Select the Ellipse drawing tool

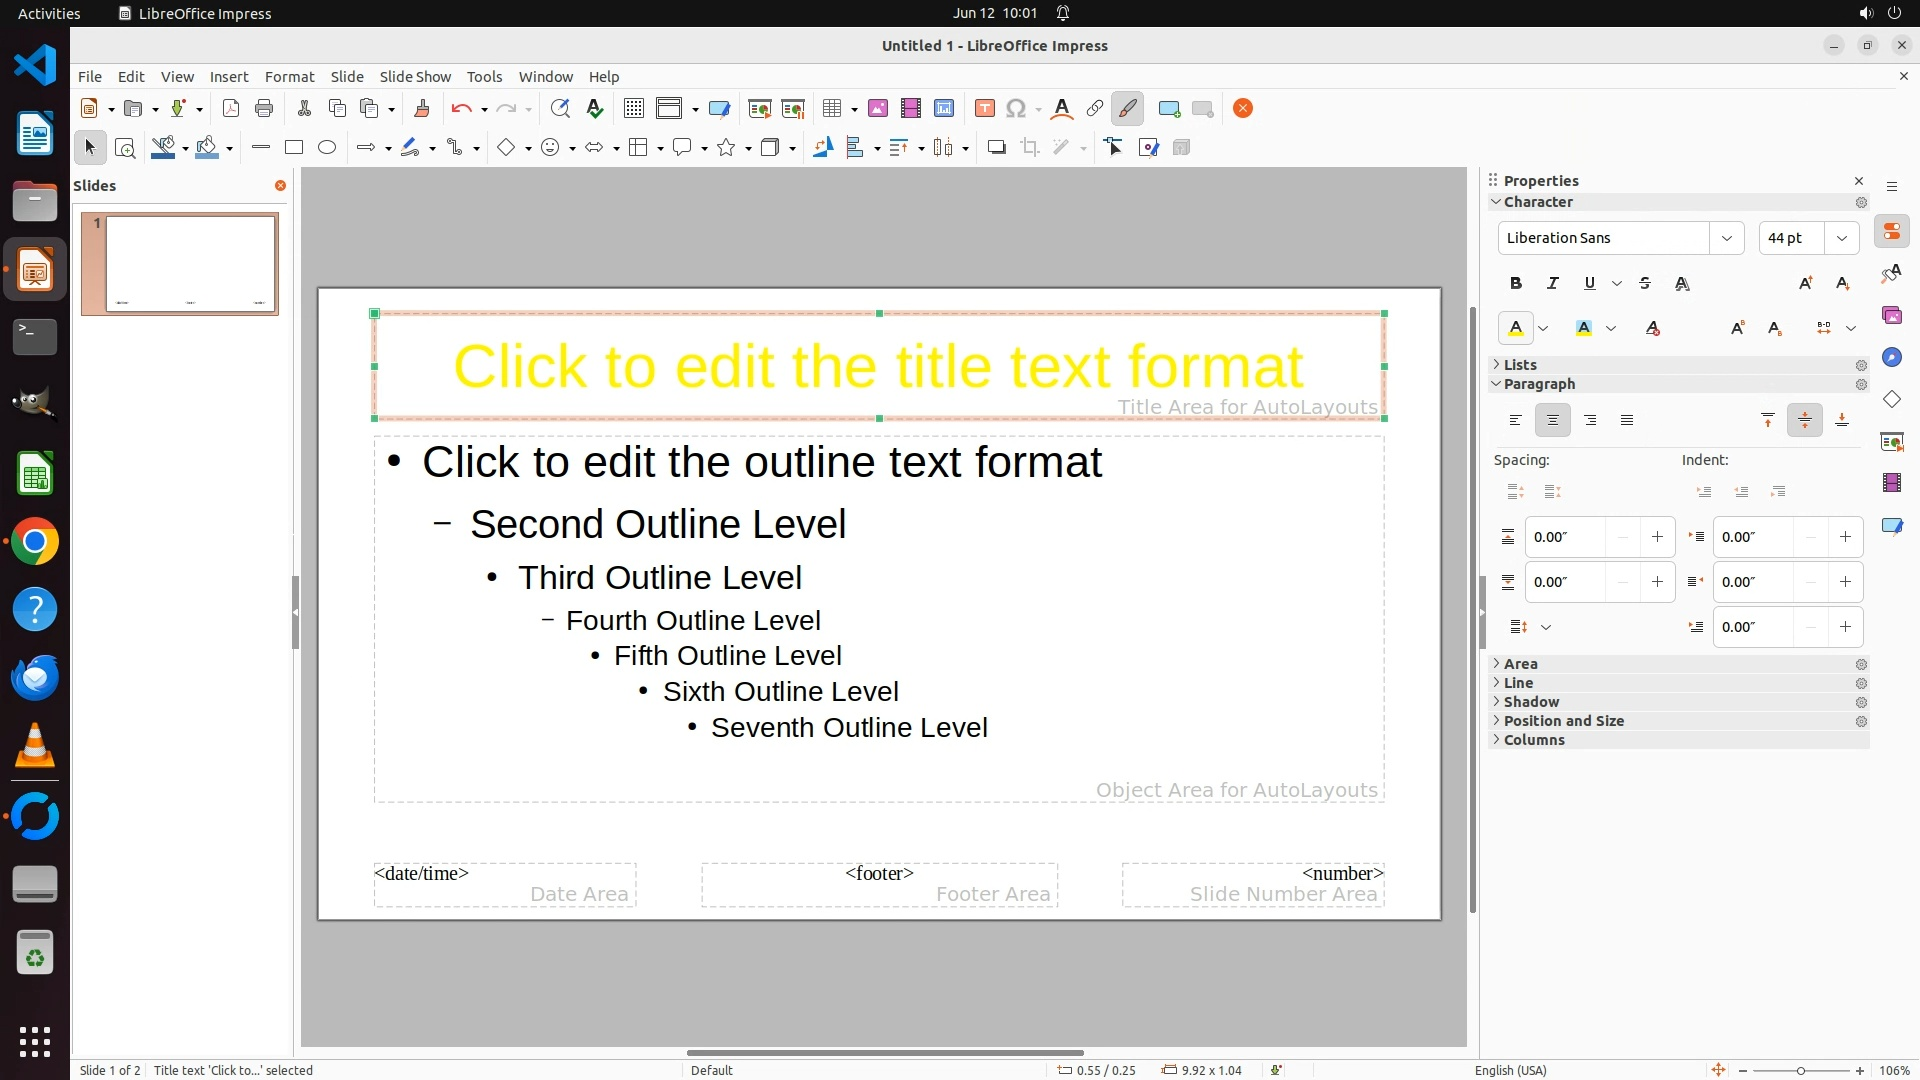pos(327,148)
